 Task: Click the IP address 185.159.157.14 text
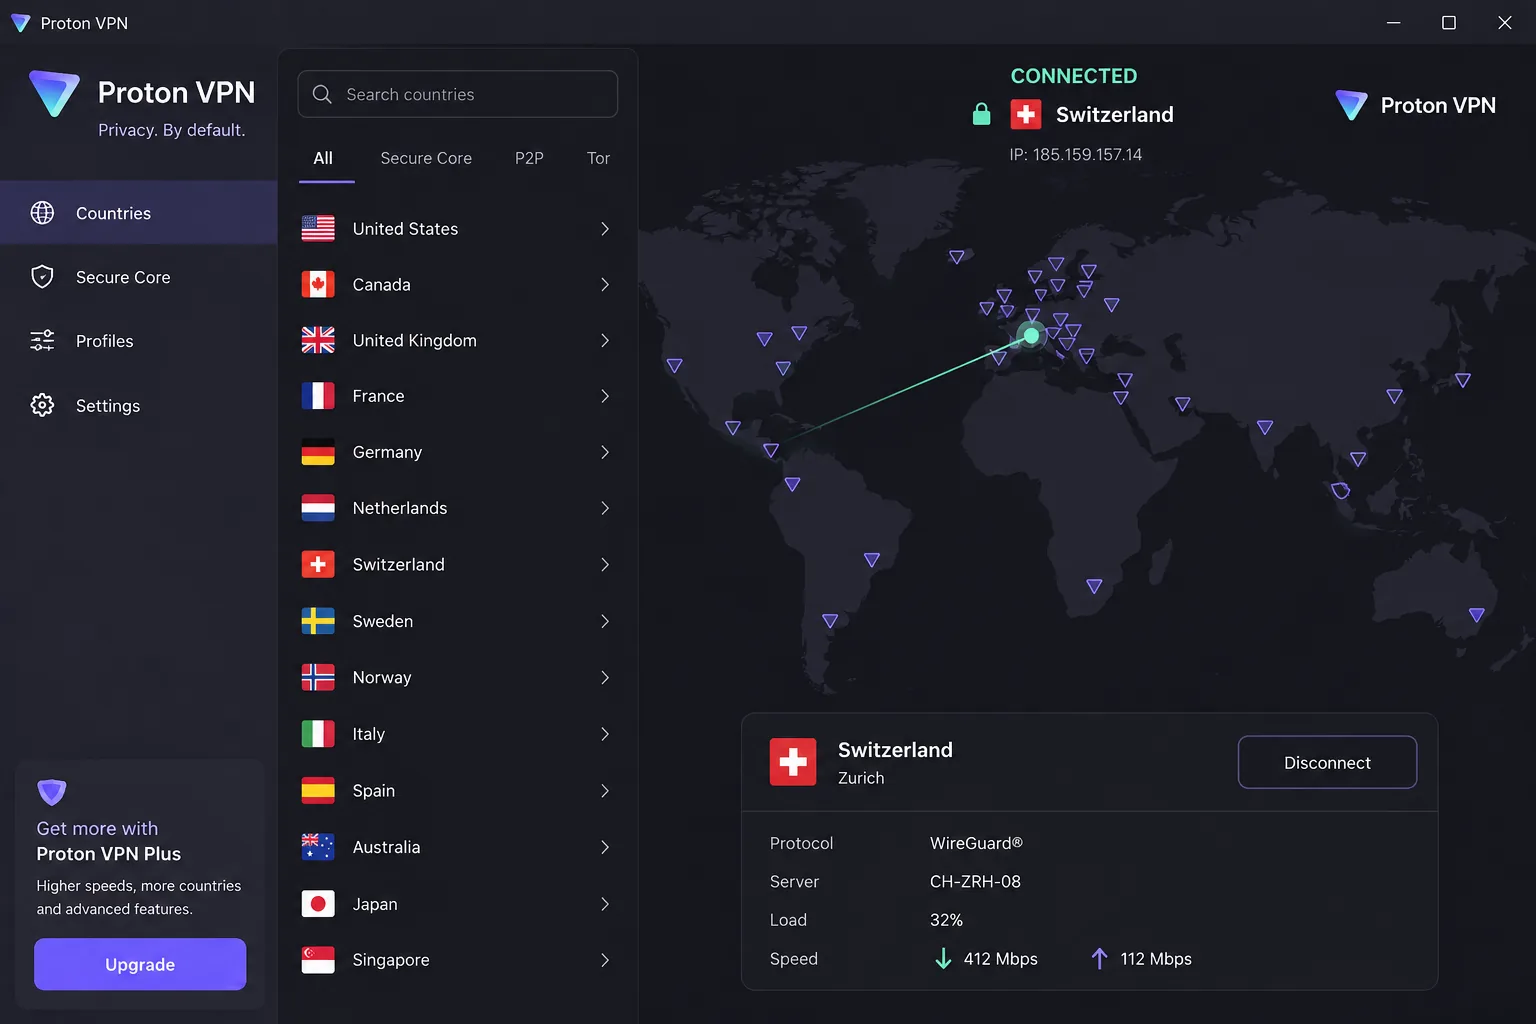1075,154
